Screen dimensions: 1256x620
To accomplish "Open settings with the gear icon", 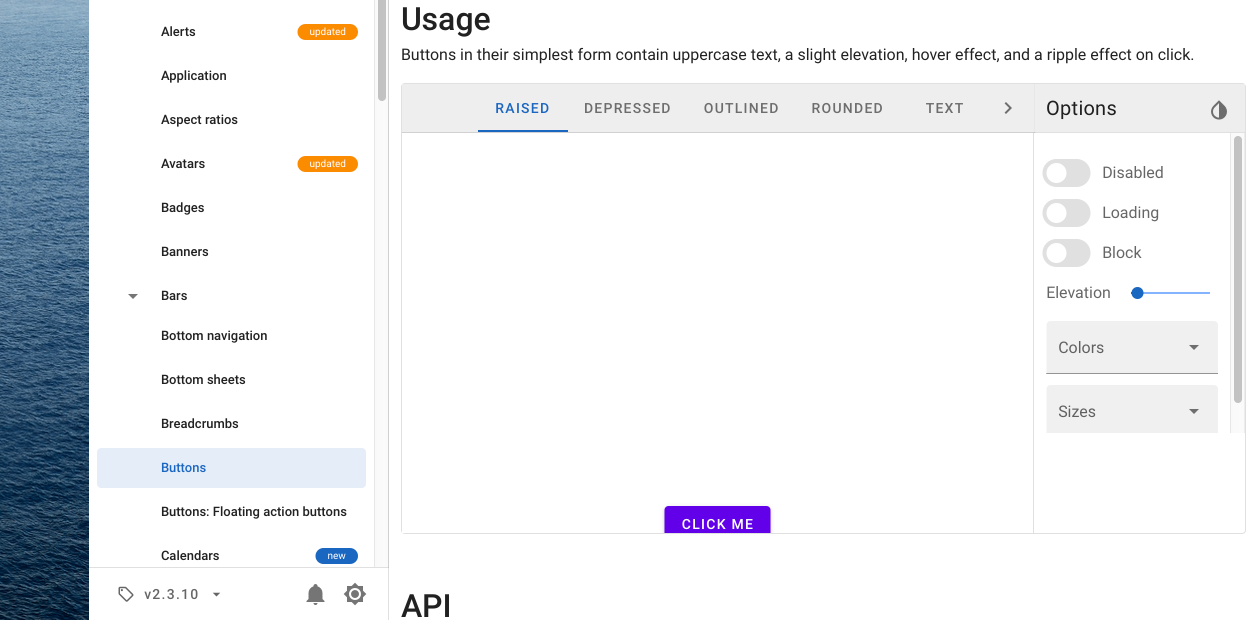I will coord(355,594).
